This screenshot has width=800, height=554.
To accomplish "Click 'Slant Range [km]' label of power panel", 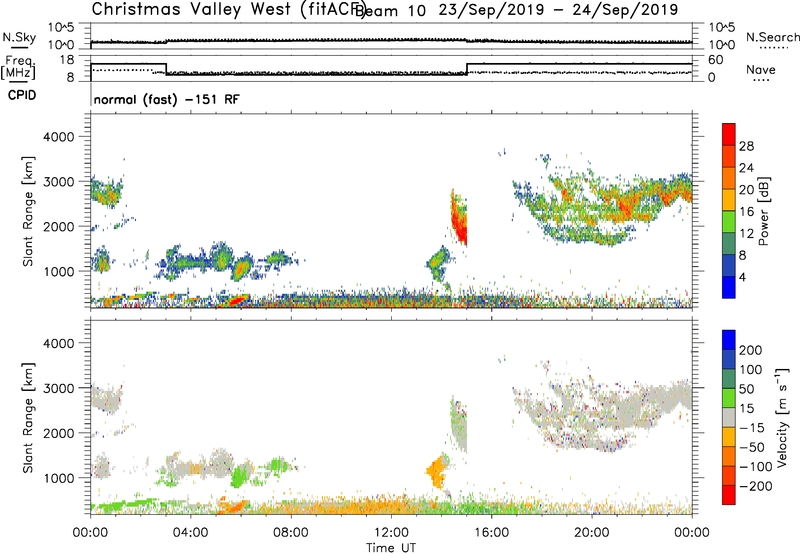I will (28, 211).
